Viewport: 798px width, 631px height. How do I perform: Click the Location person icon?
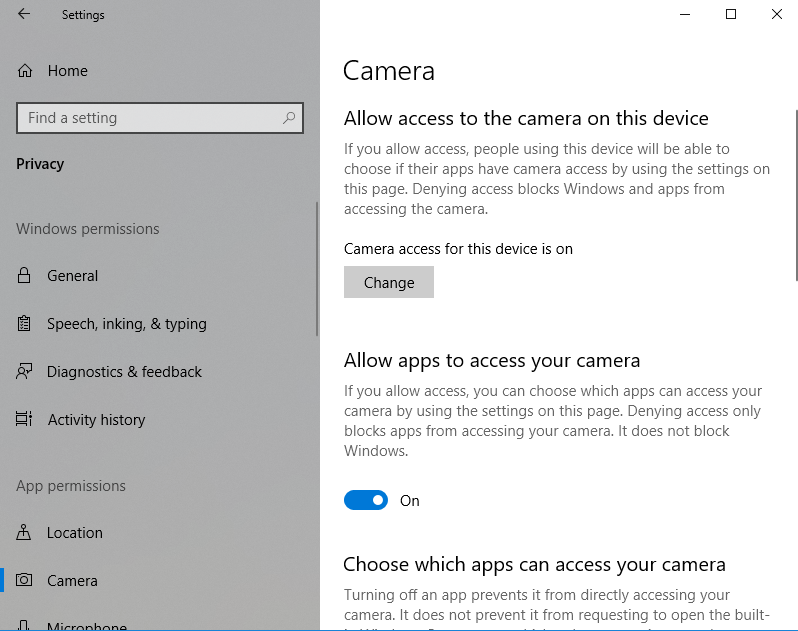[x=25, y=533]
